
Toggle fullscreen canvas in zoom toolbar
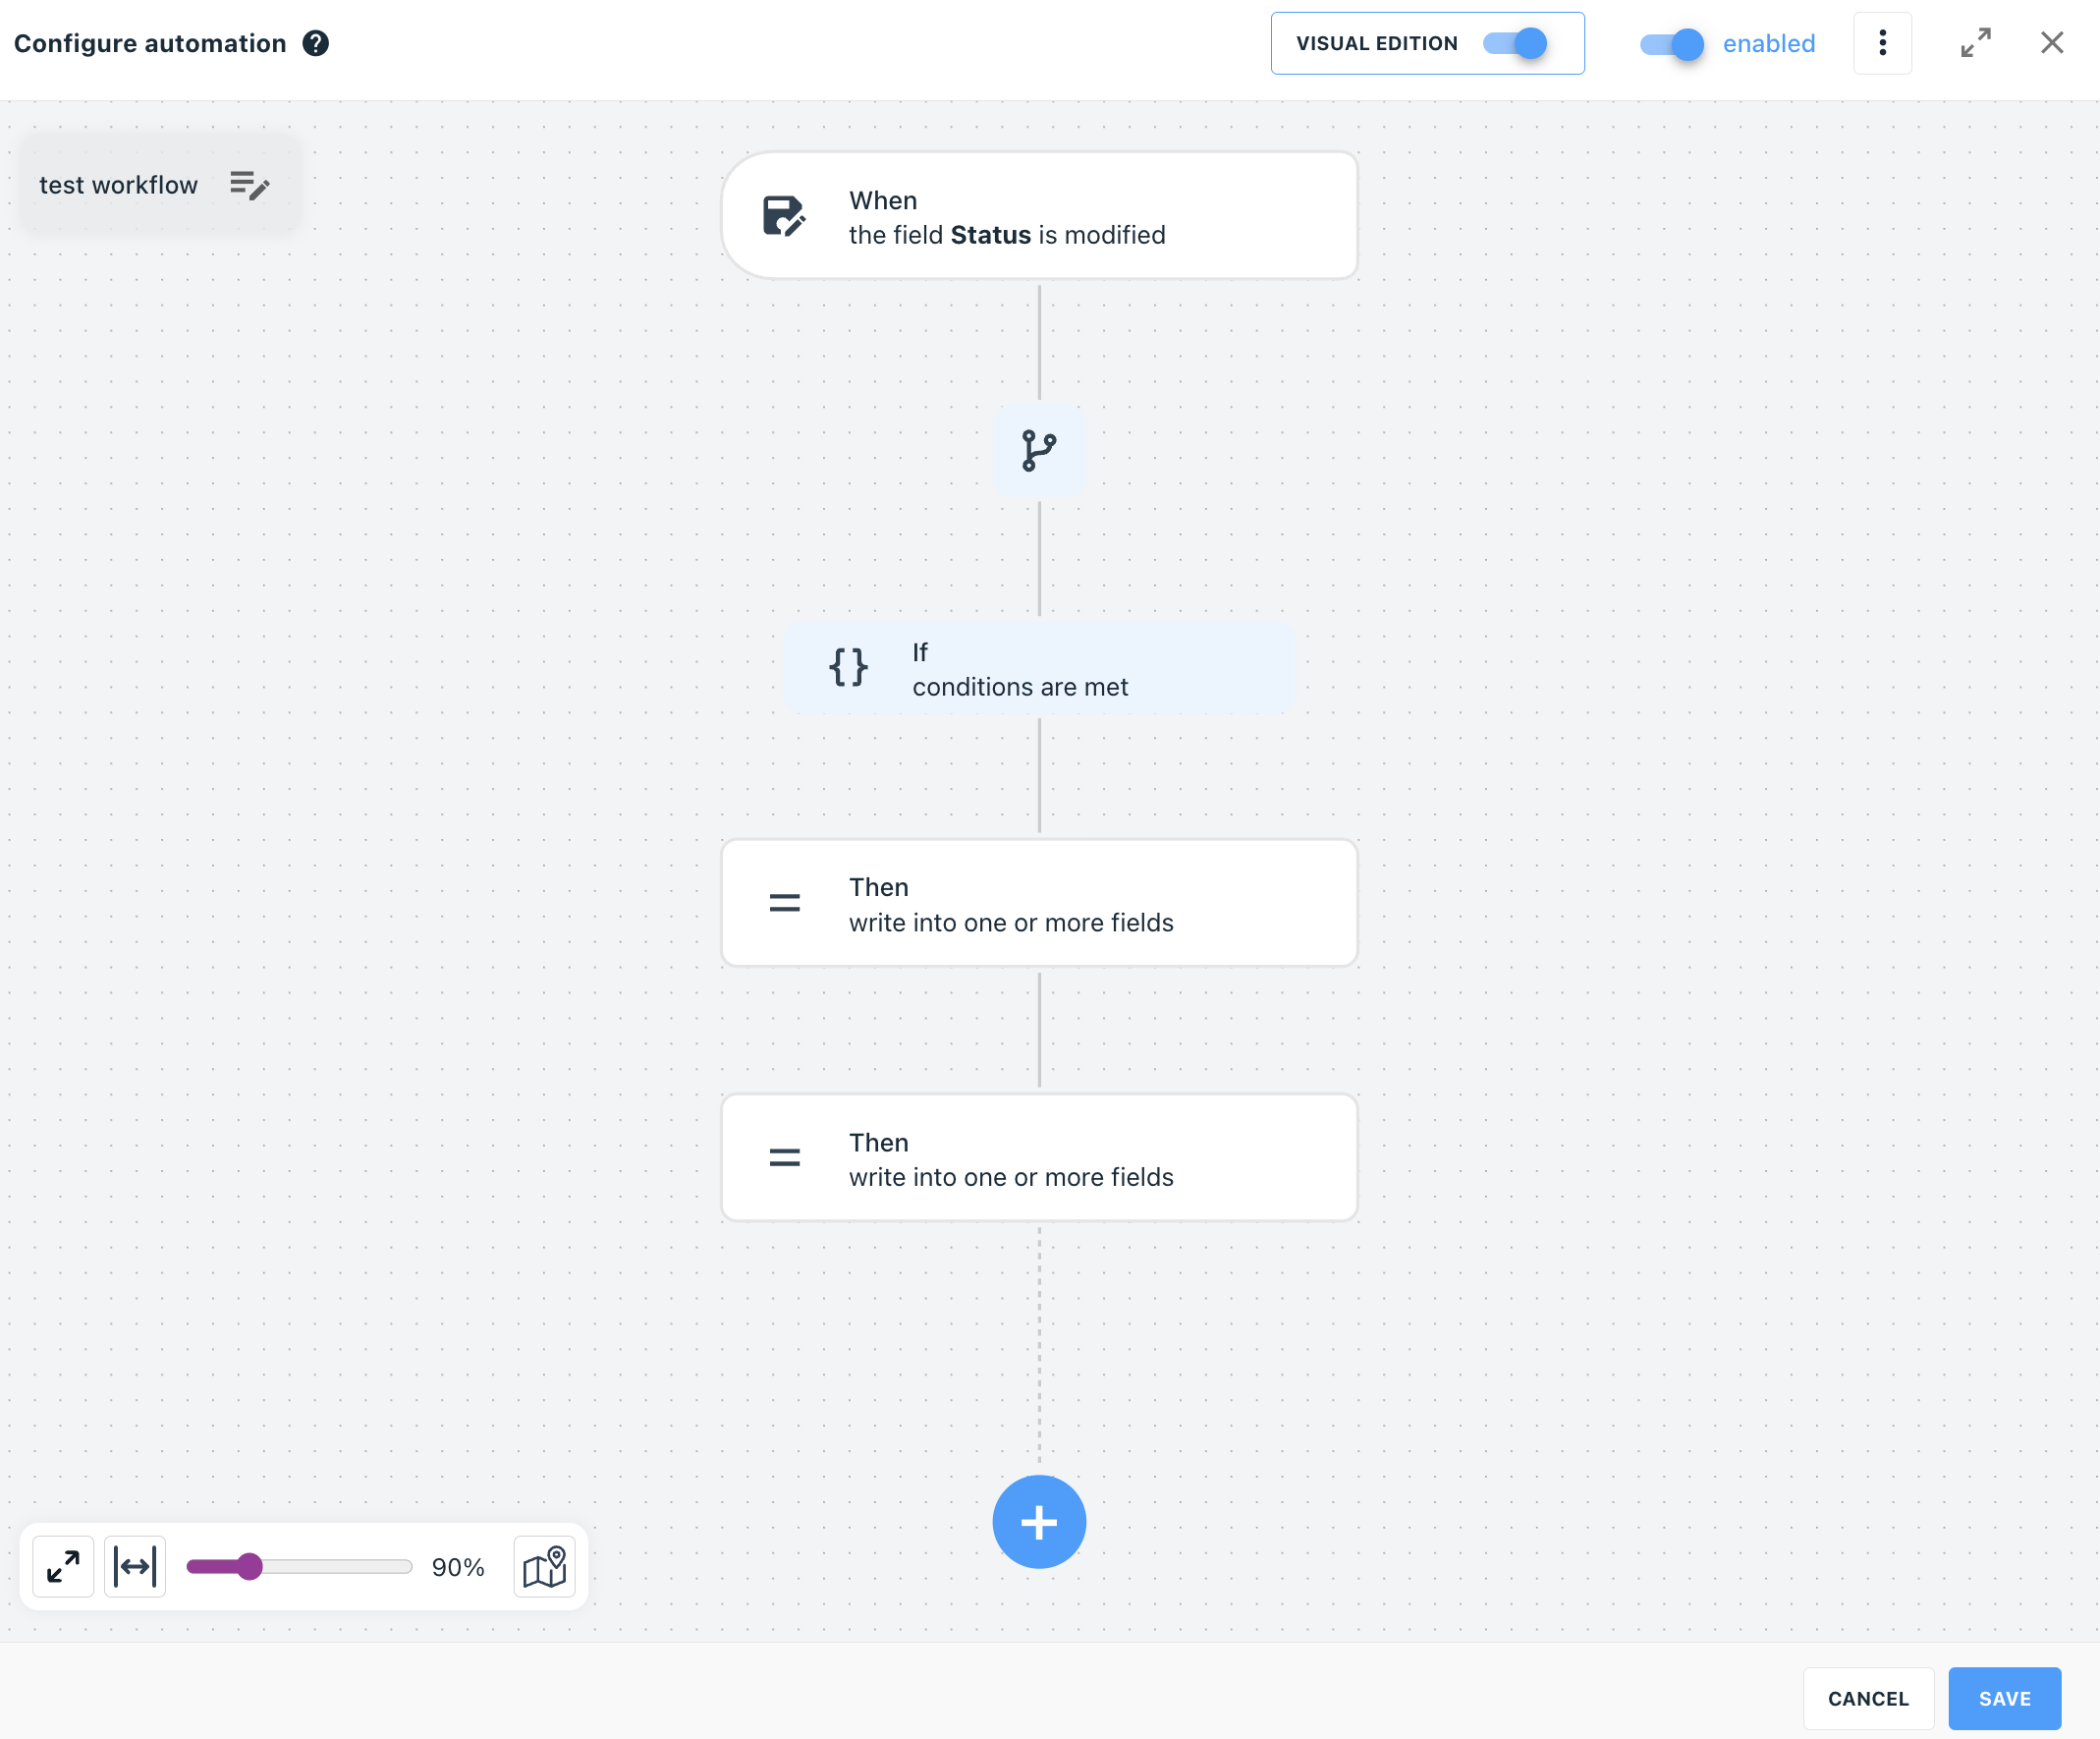(x=63, y=1566)
